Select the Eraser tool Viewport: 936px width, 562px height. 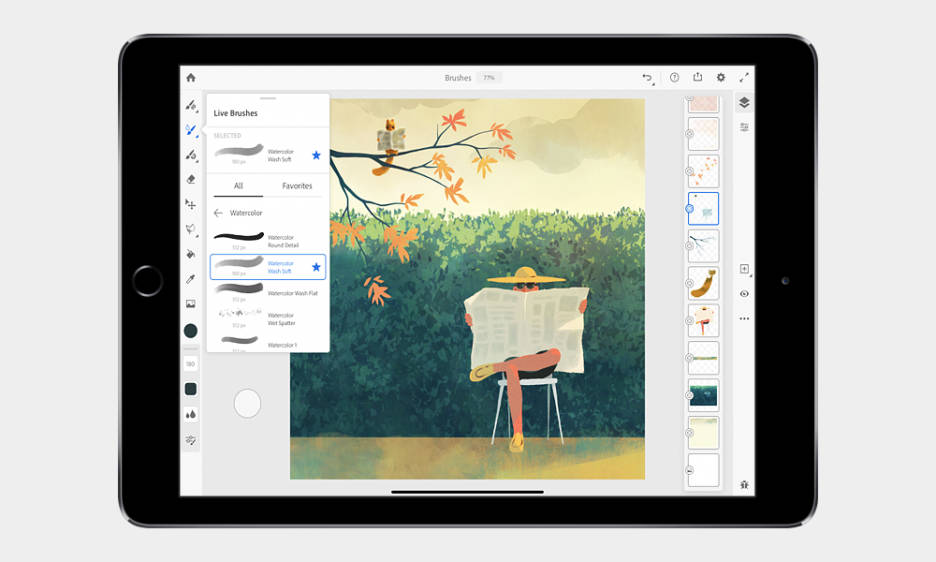pos(190,180)
